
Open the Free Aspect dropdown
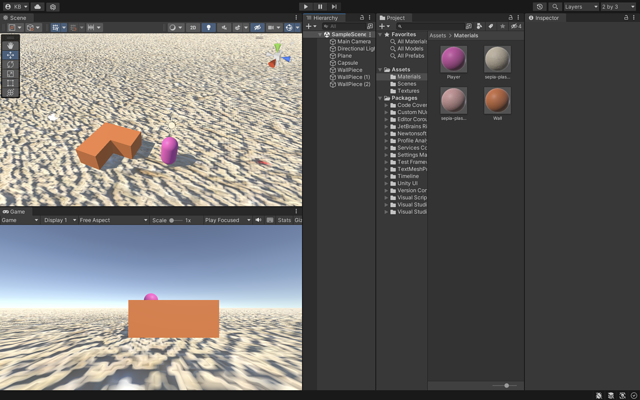coord(113,220)
